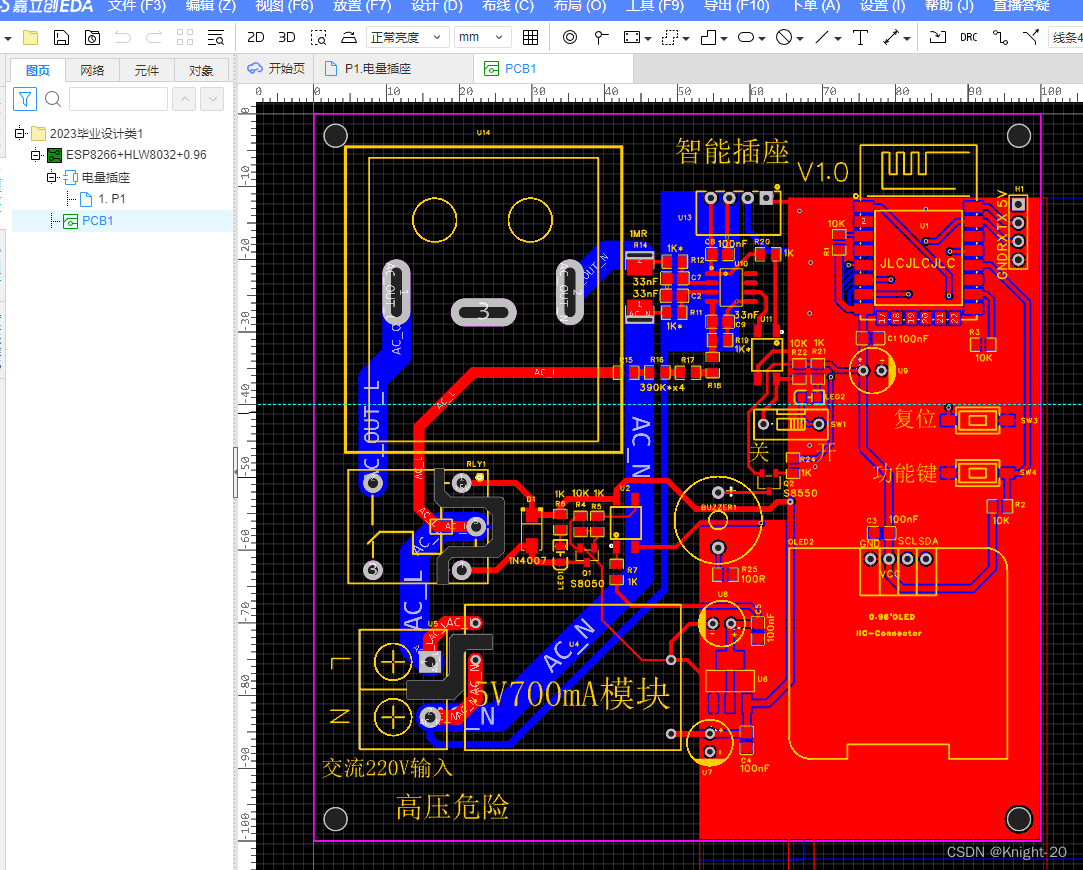Switch to the 对象 panel tab
The height and width of the screenshot is (870, 1083).
pos(201,70)
